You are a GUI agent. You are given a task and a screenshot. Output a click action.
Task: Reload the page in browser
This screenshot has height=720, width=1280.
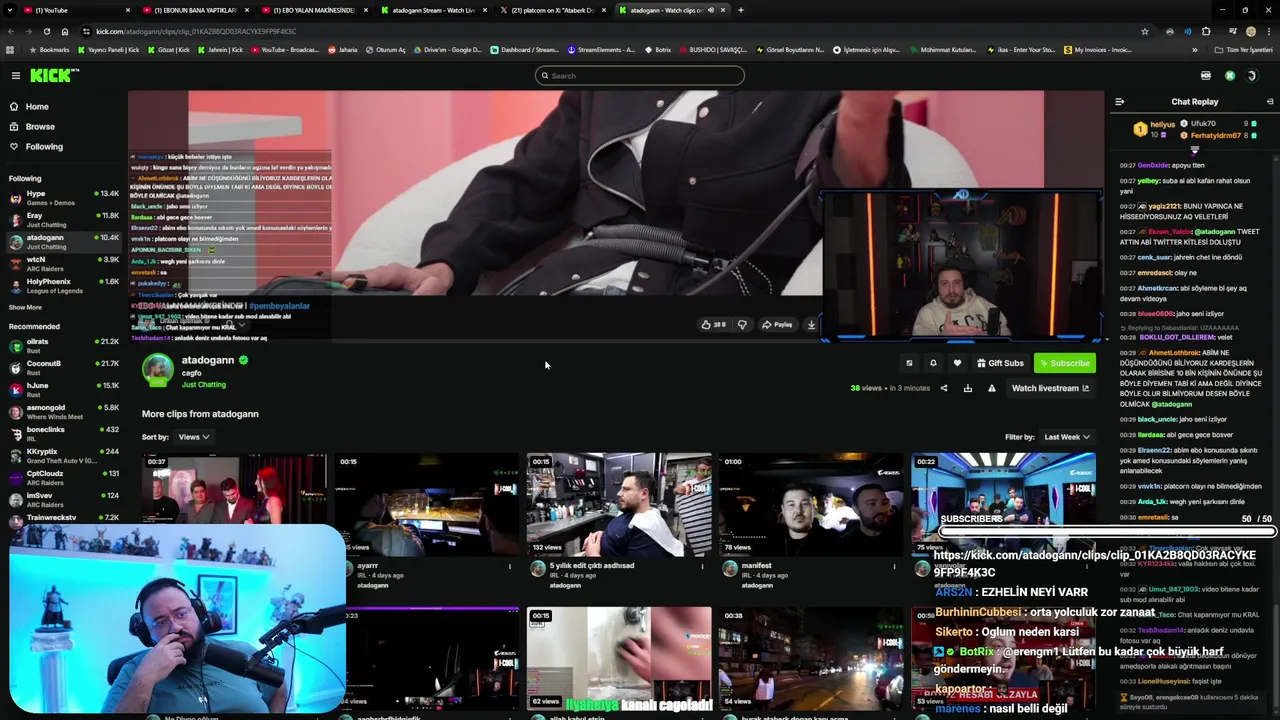click(x=46, y=31)
